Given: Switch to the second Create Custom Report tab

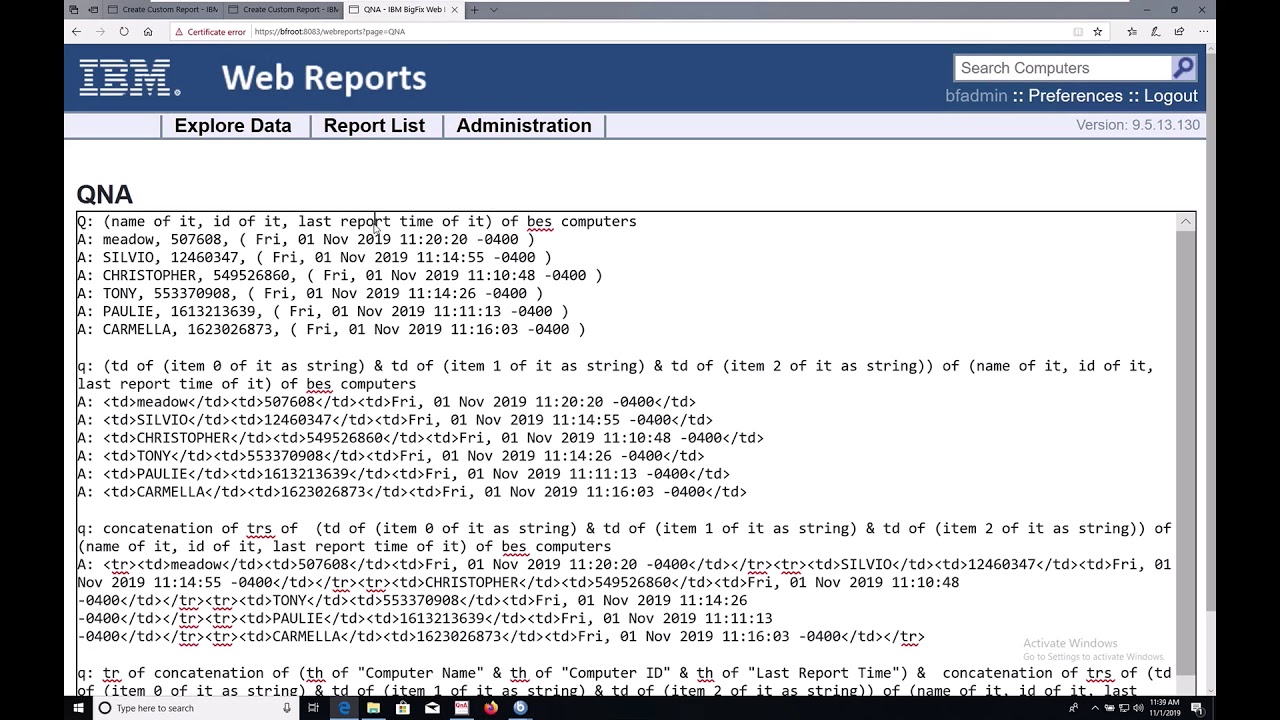Looking at the screenshot, I should pyautogui.click(x=283, y=9).
